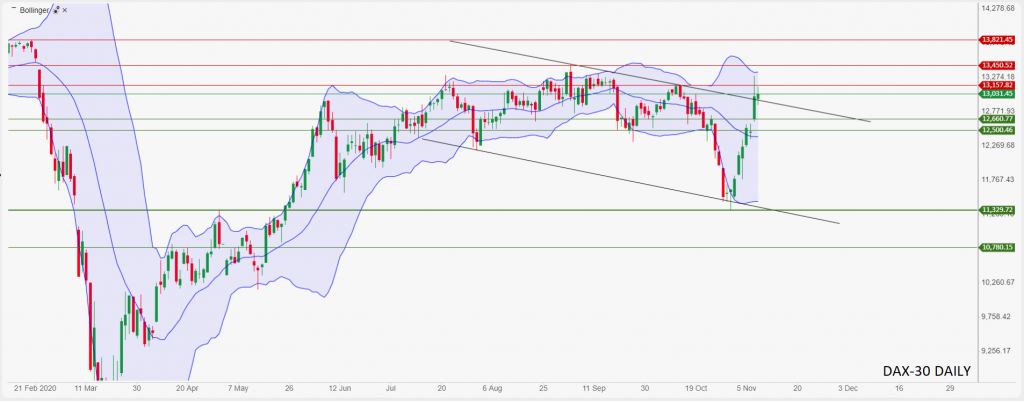Screen dimensions: 1024x401
Task: Click the 12 Jun date axis label
Action: pyautogui.click(x=340, y=387)
